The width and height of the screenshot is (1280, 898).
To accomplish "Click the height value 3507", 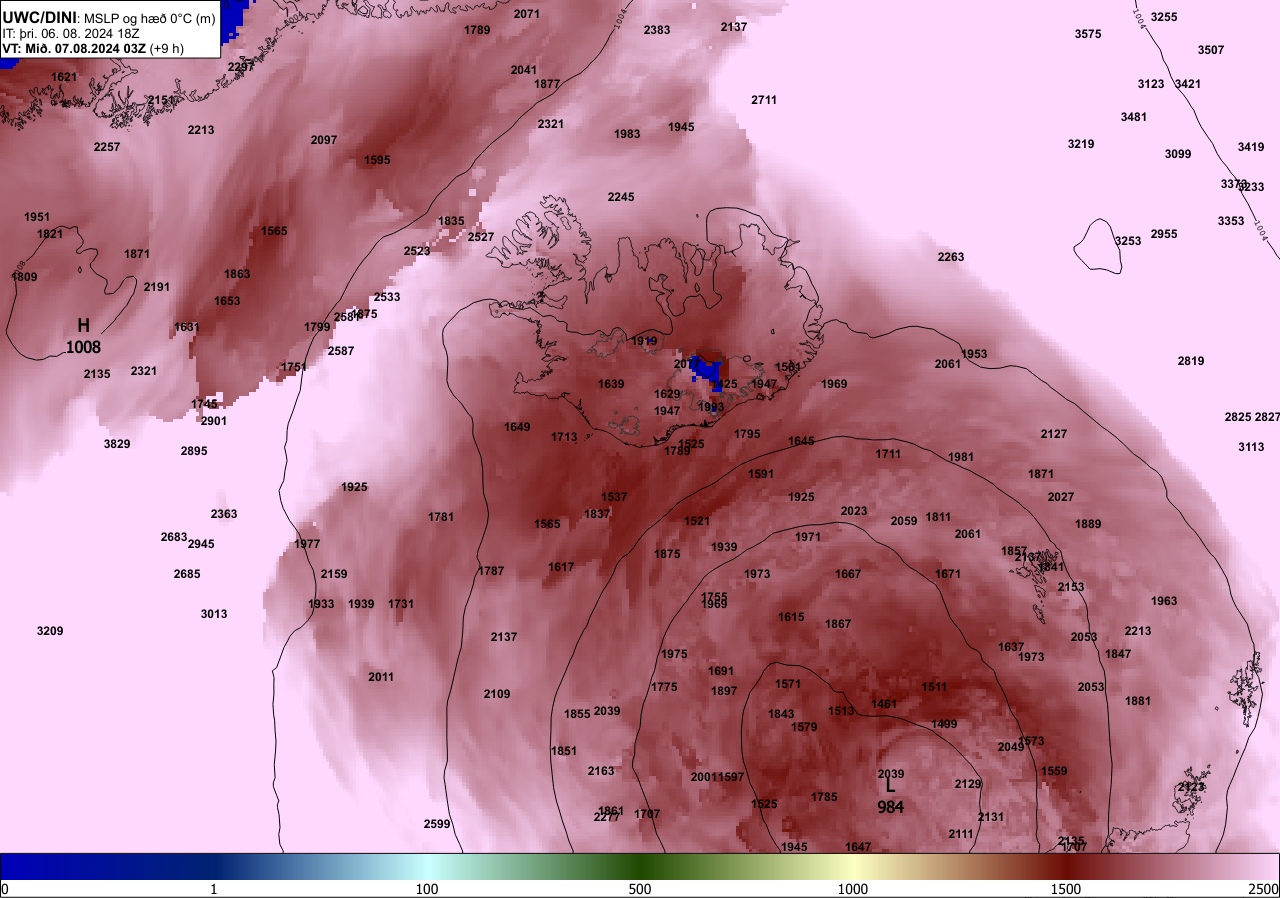I will 1211,50.
